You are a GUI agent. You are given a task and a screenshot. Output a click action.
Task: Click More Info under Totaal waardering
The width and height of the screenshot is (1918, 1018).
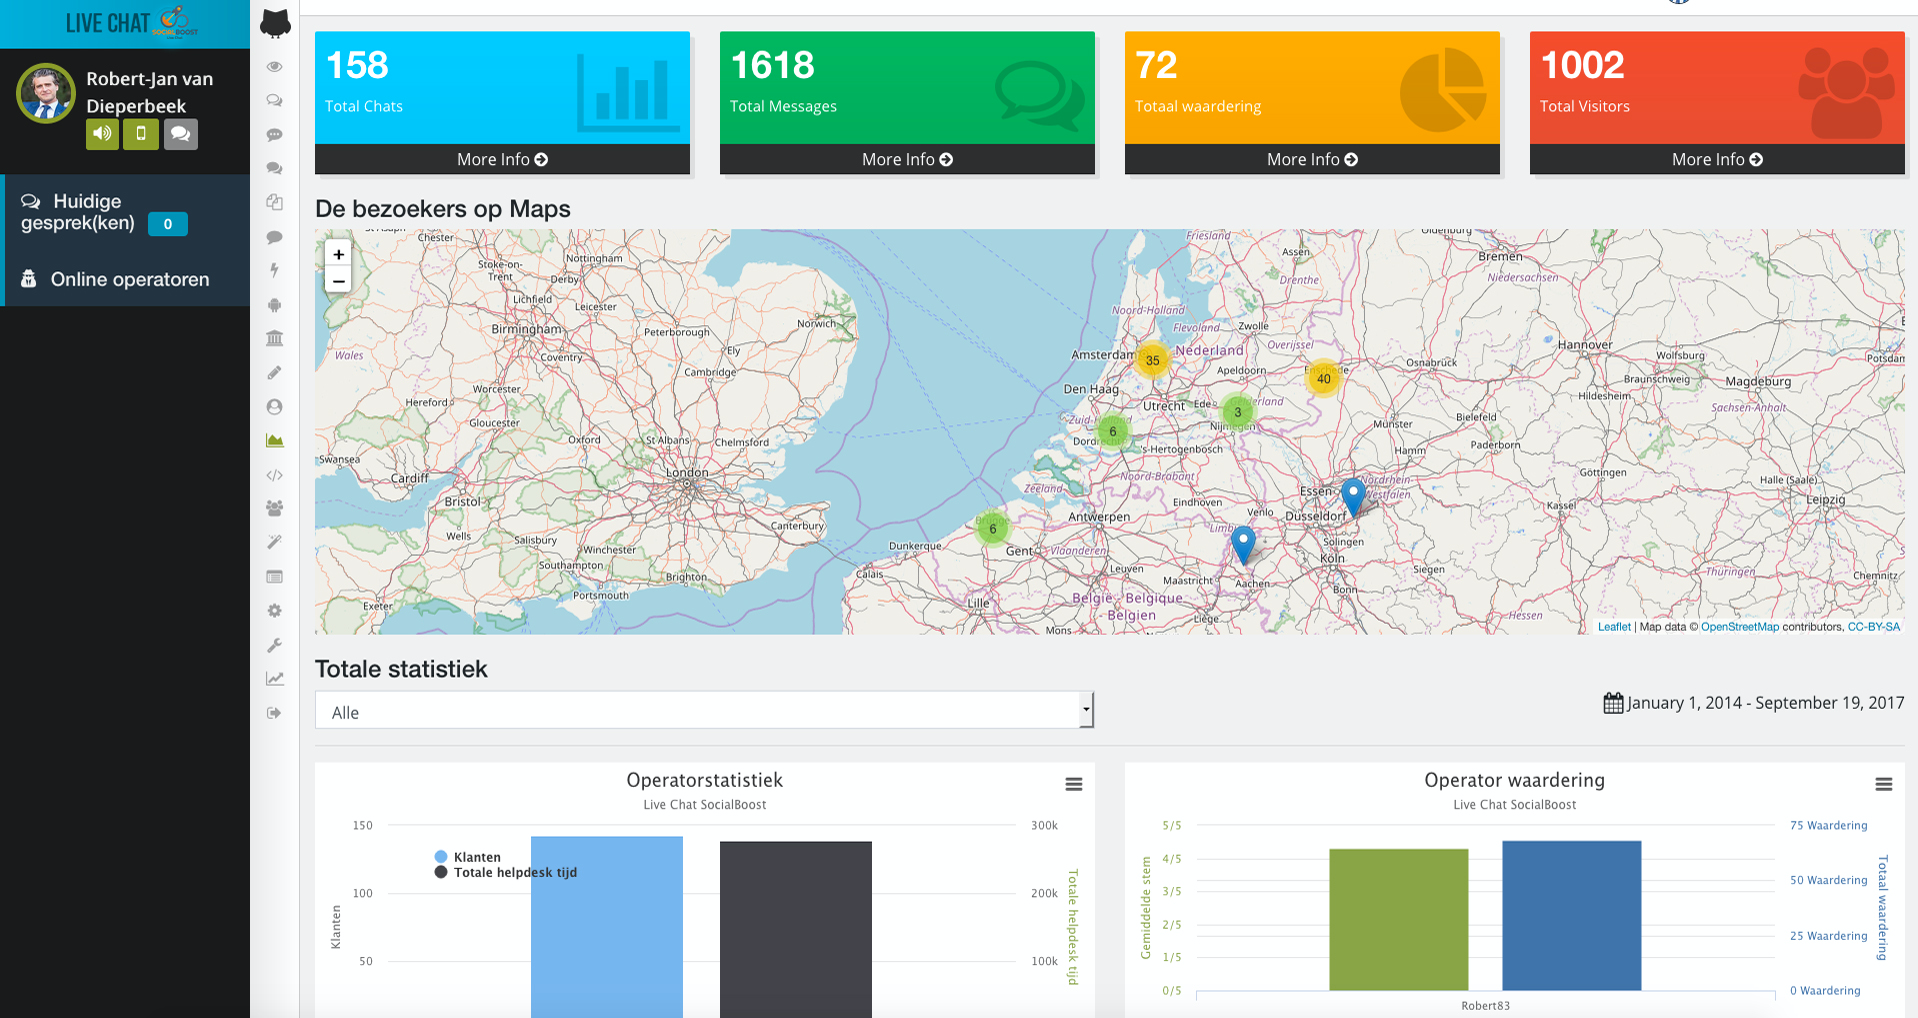1312,160
